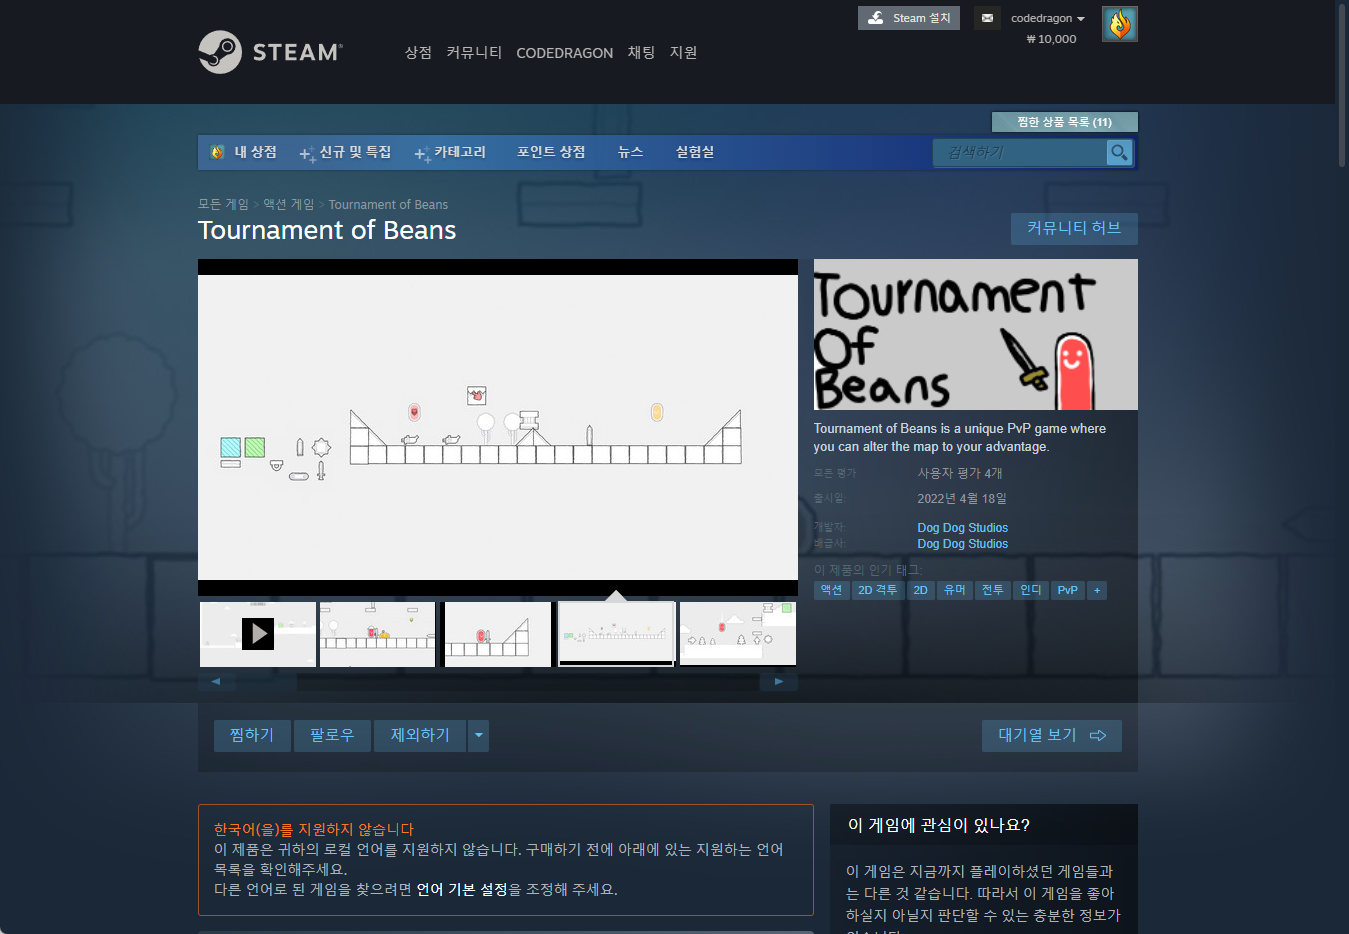Select the highlighted fourth screenshot thumbnail
The height and width of the screenshot is (934, 1349).
616,634
